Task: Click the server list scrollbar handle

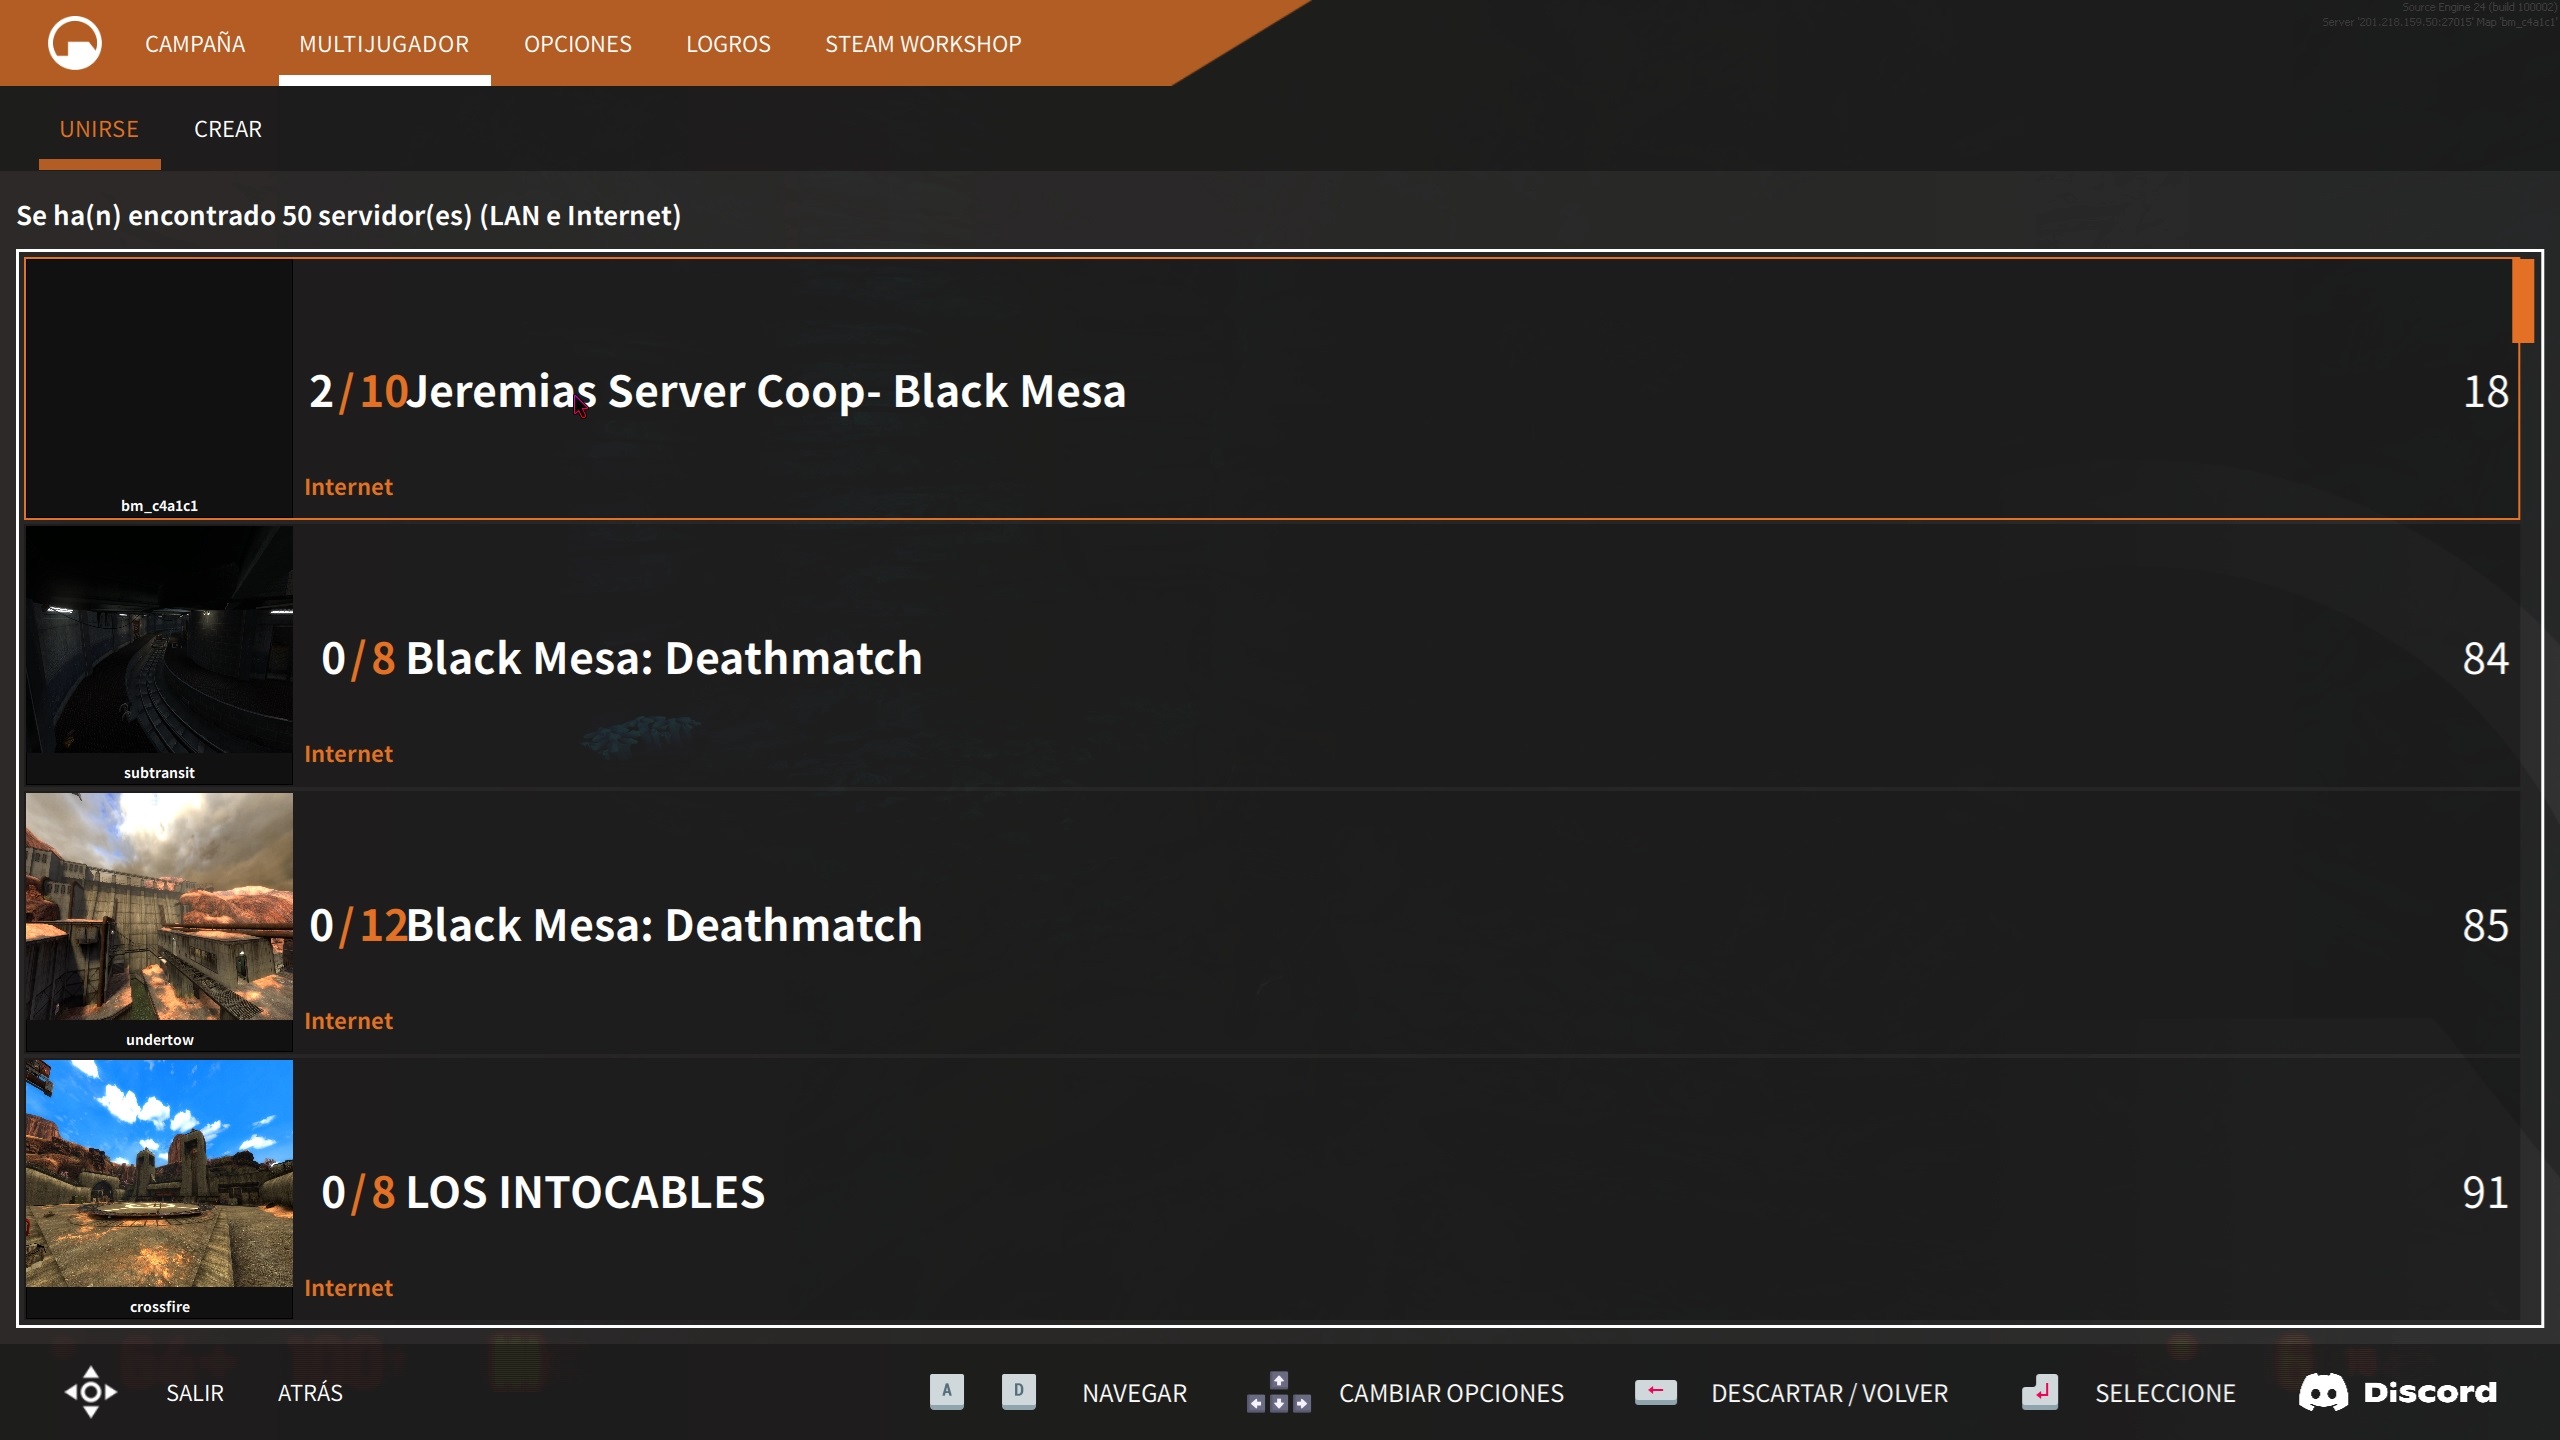Action: click(2523, 301)
